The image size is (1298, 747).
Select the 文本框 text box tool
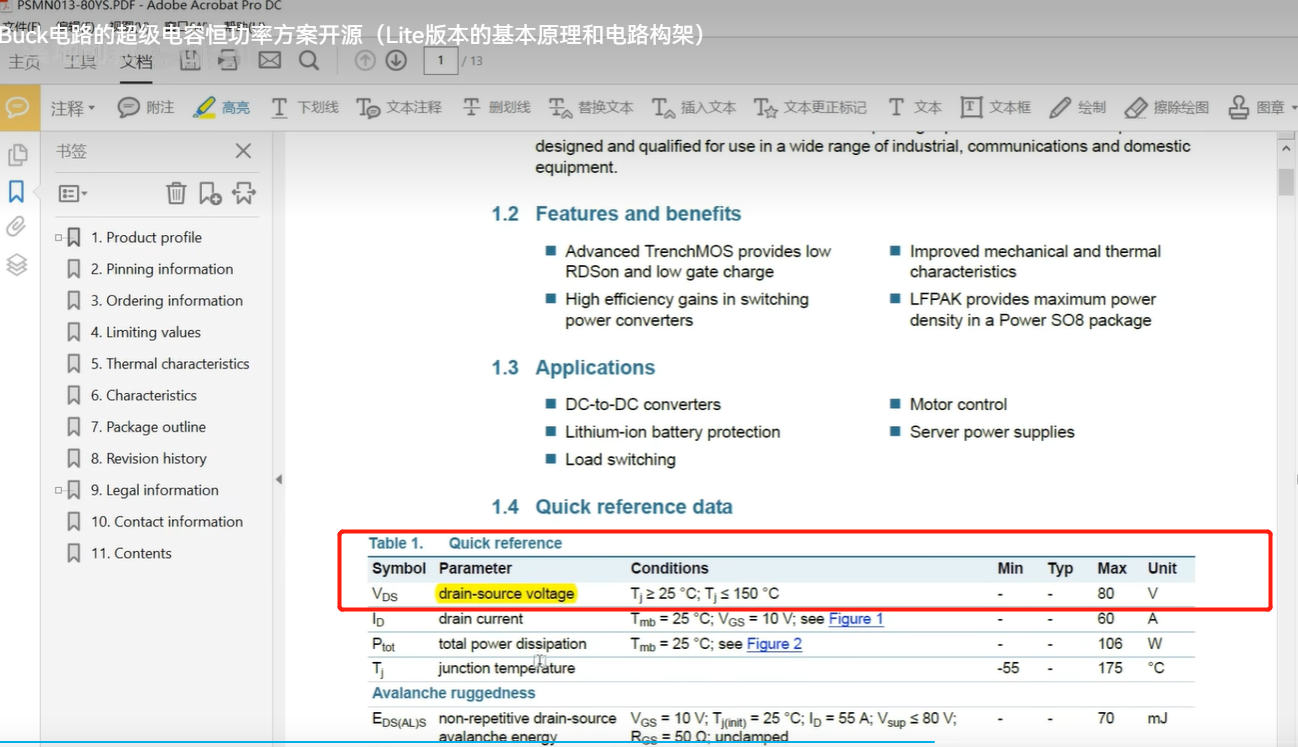[x=995, y=107]
